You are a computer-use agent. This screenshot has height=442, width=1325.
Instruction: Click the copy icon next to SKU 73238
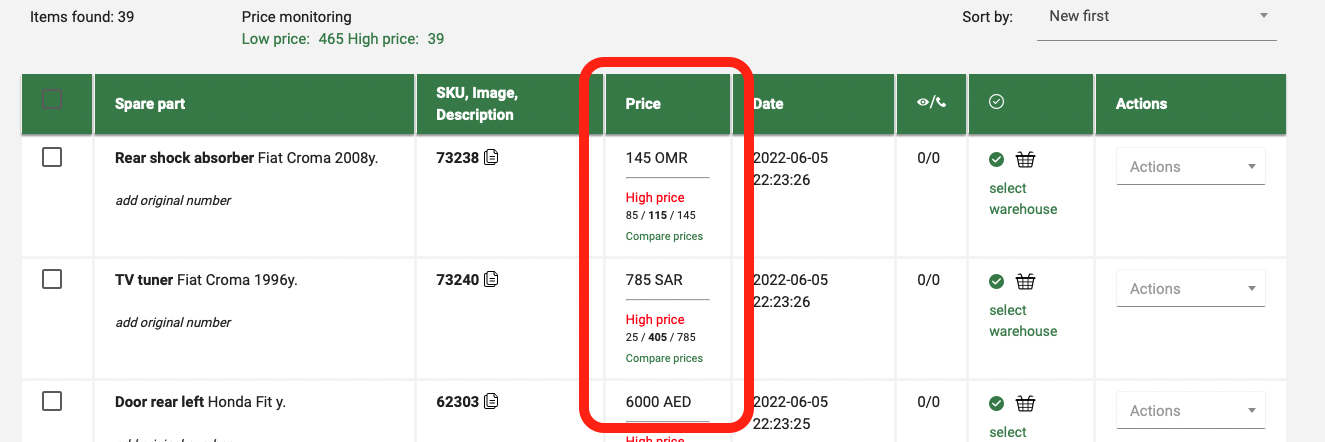point(492,158)
